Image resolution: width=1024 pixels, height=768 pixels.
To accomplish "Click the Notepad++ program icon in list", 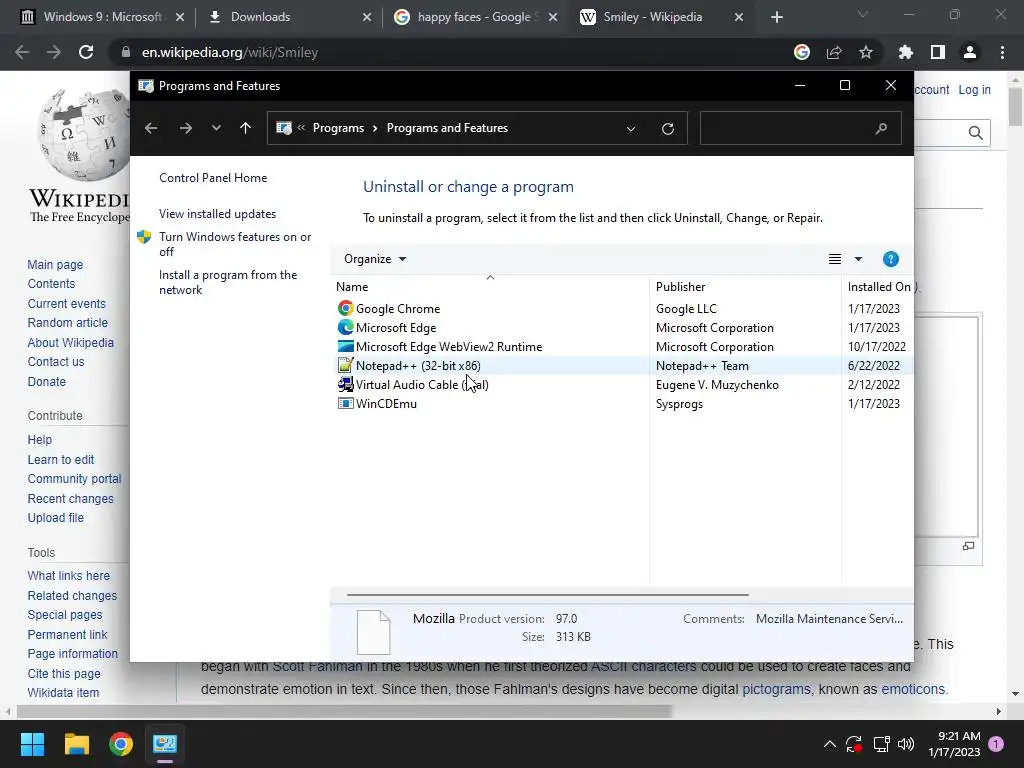I will (345, 365).
